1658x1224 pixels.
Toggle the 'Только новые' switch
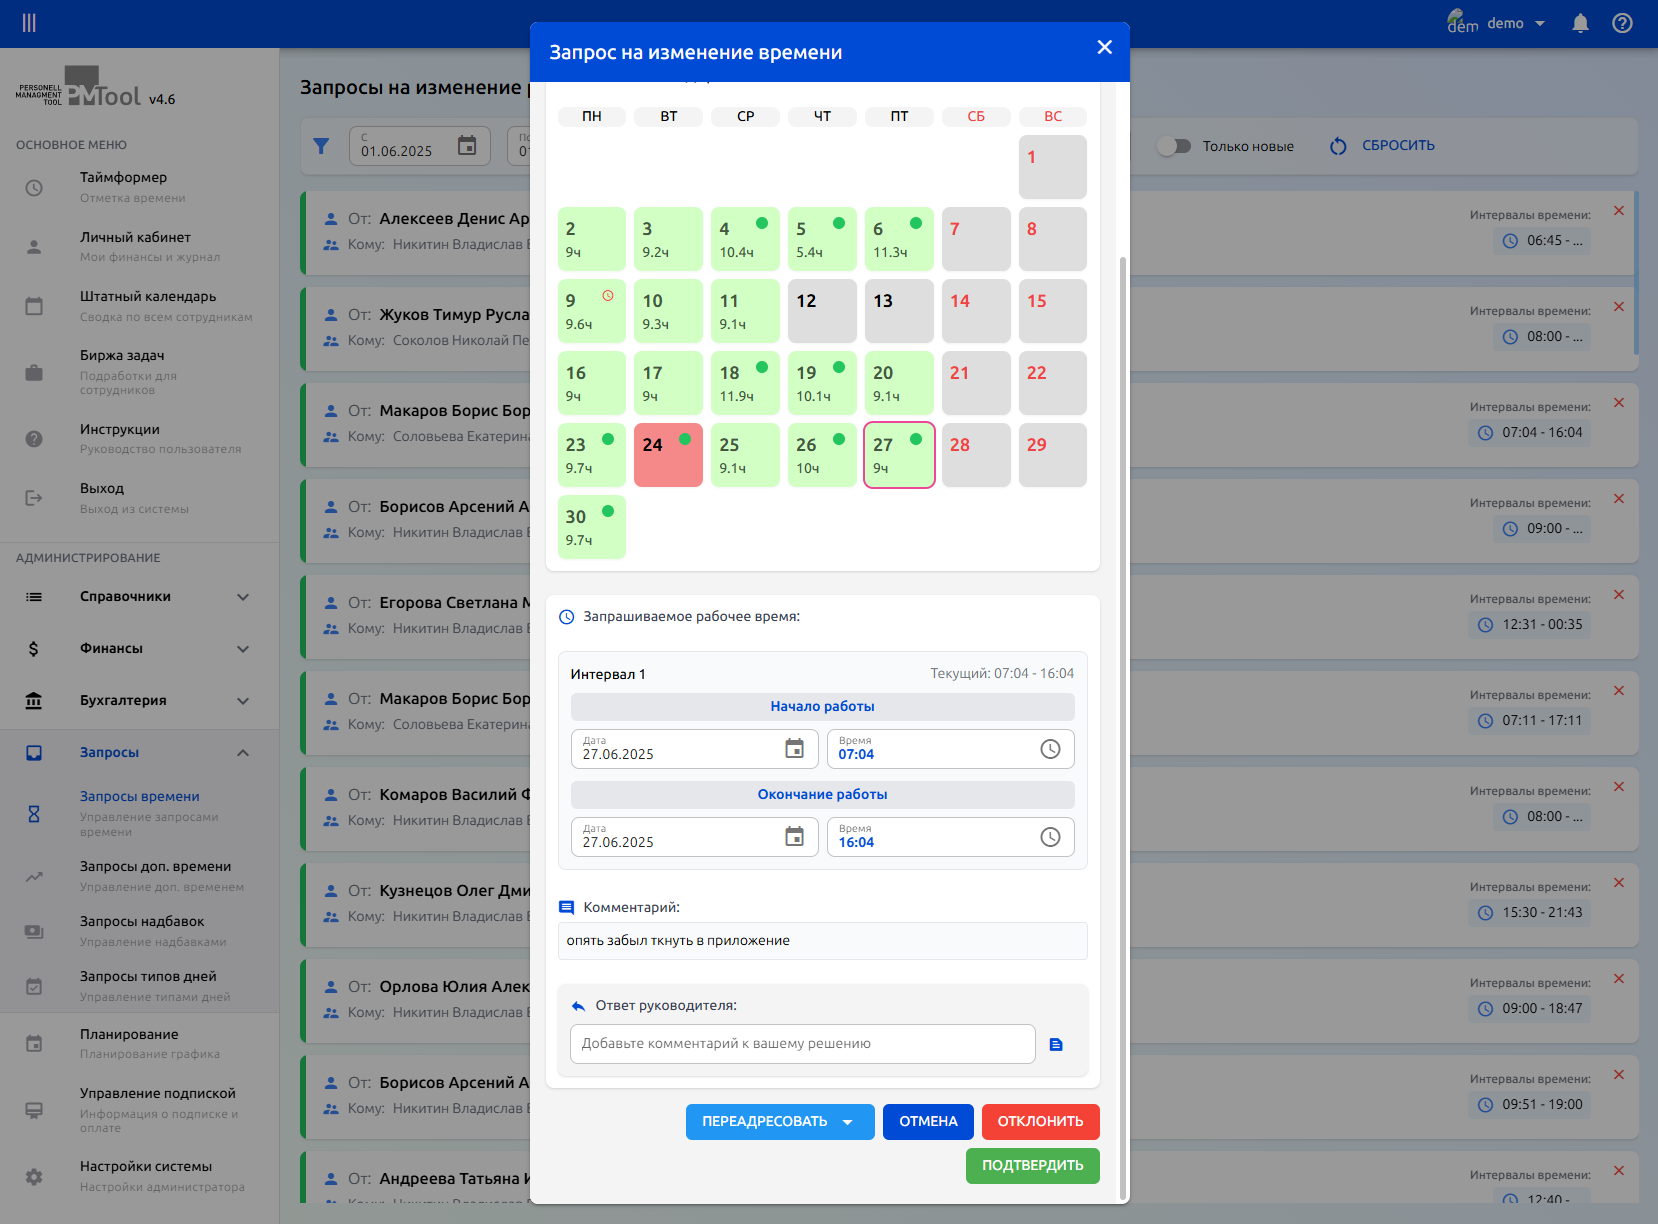pyautogui.click(x=1174, y=146)
